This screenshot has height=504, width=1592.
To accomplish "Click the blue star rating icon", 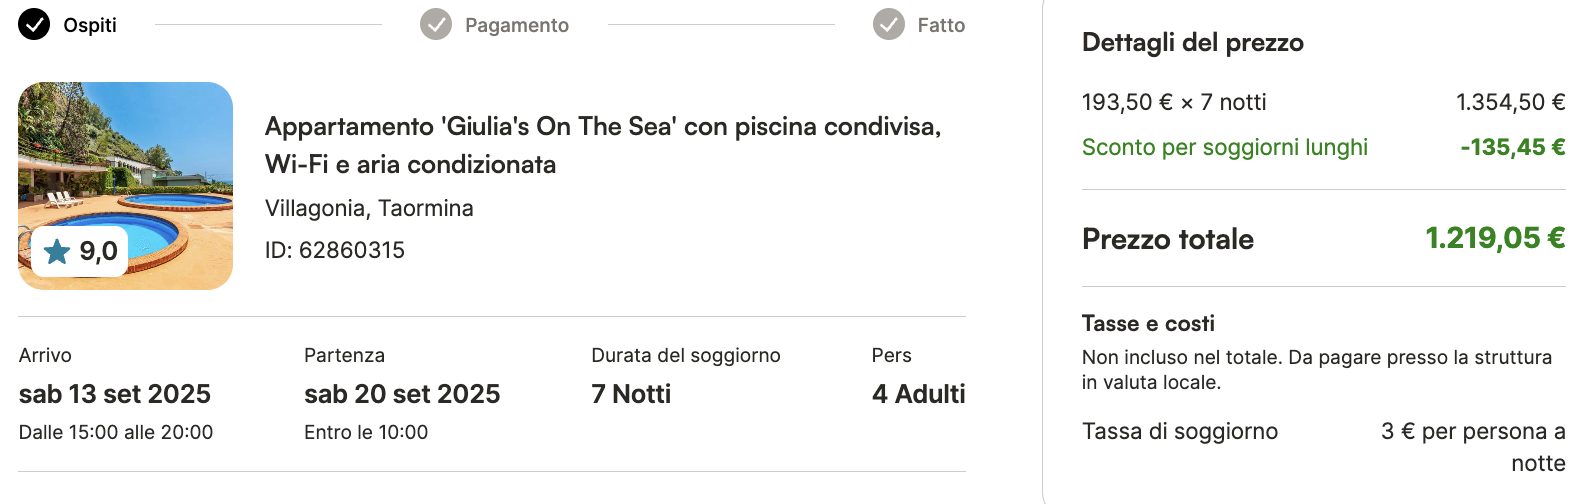I will tap(57, 251).
